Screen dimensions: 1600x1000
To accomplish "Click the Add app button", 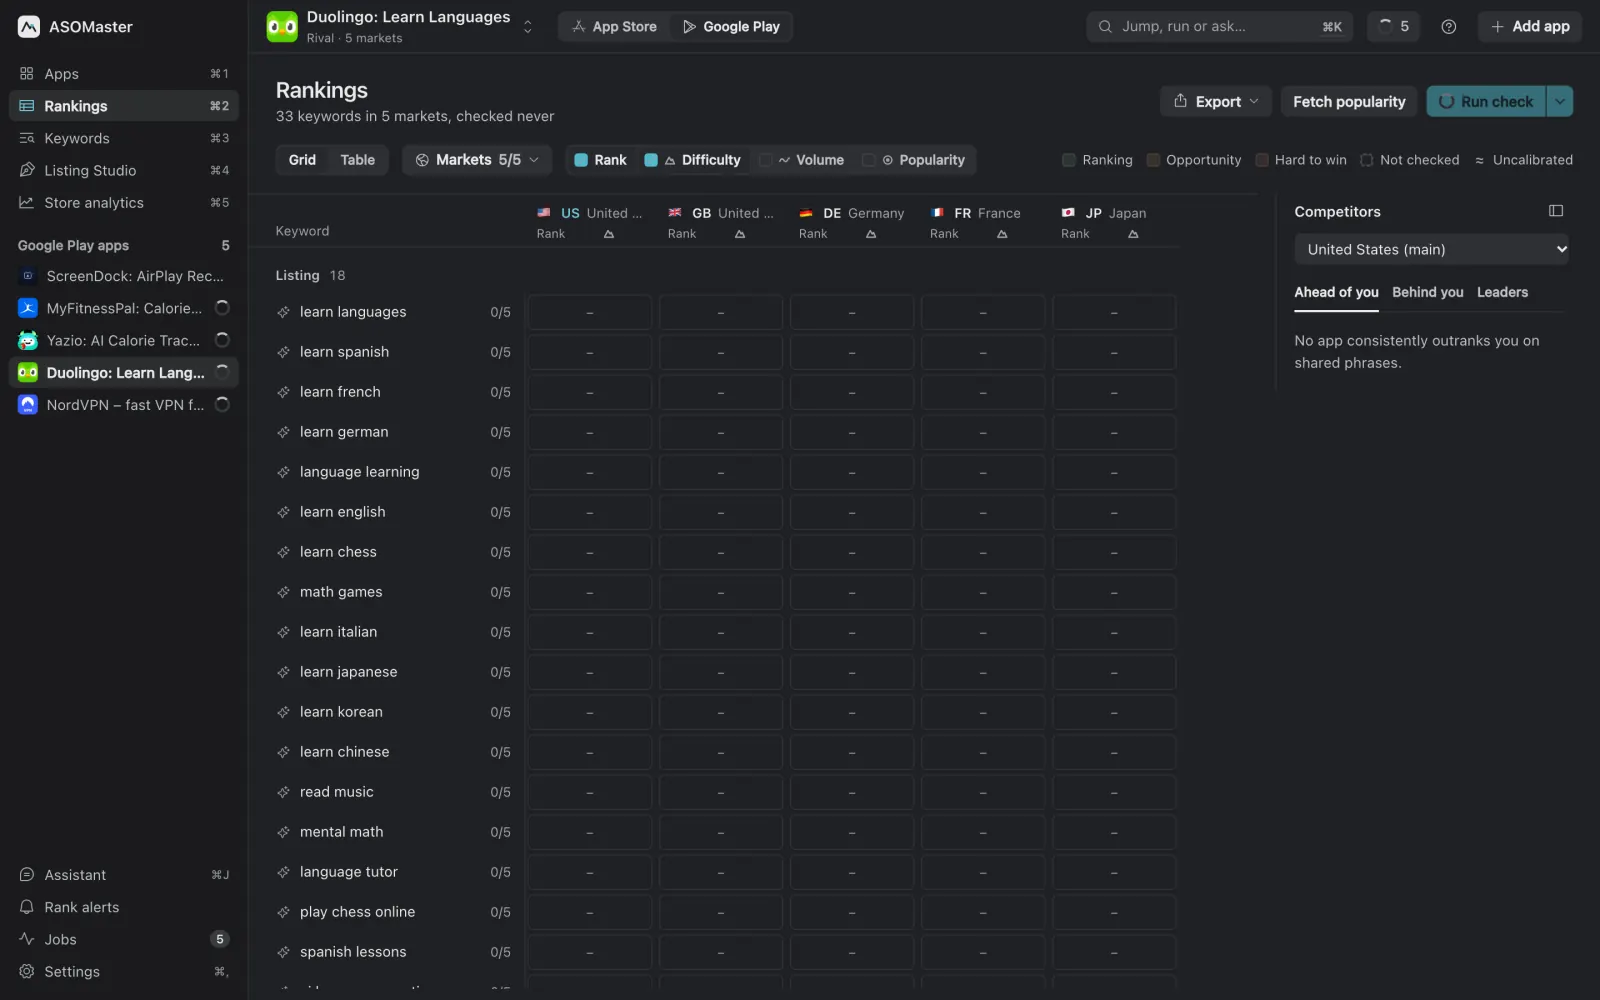I will click(x=1530, y=27).
